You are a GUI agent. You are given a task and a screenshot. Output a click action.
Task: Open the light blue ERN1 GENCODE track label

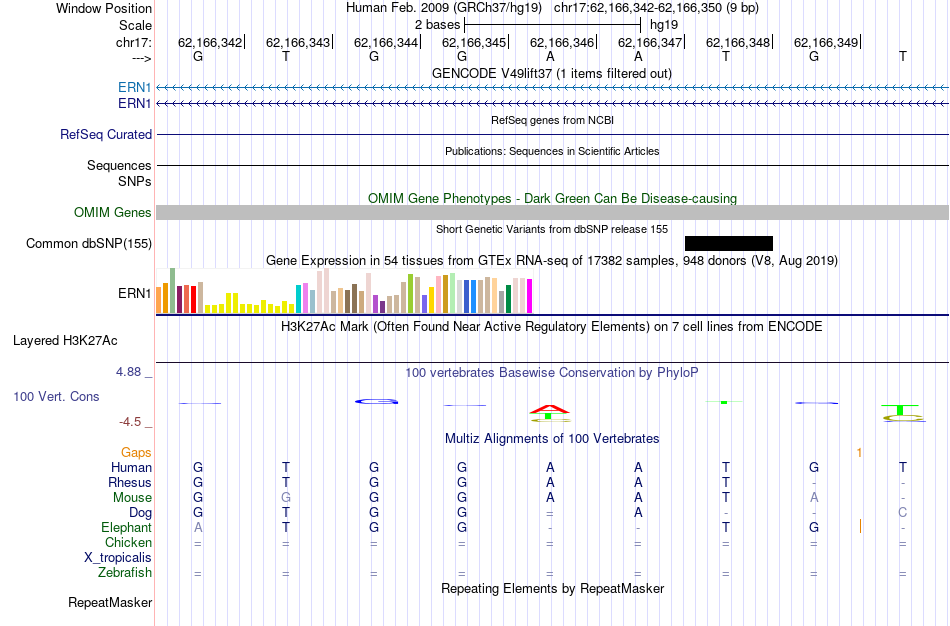point(135,87)
